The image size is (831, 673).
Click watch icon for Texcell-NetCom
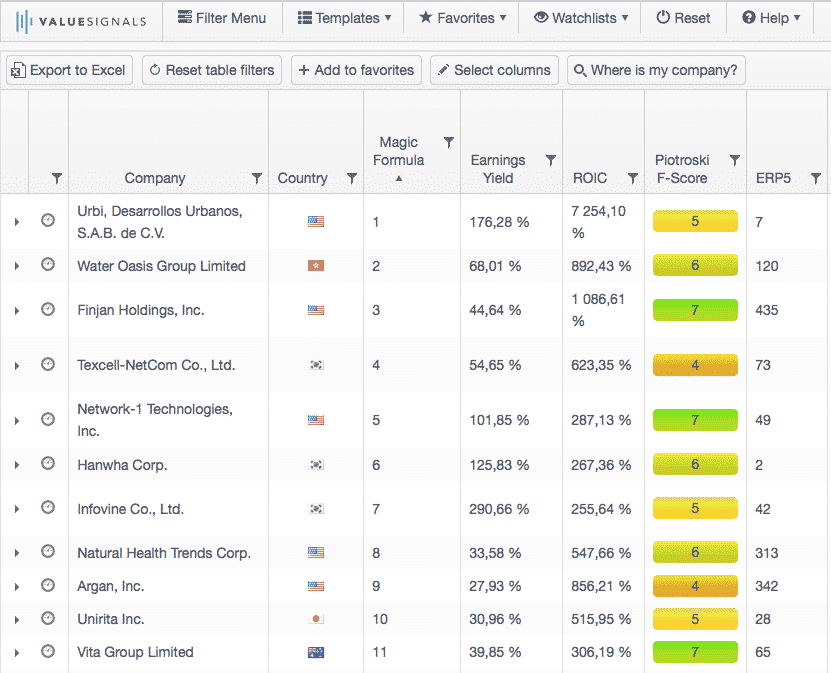point(48,364)
